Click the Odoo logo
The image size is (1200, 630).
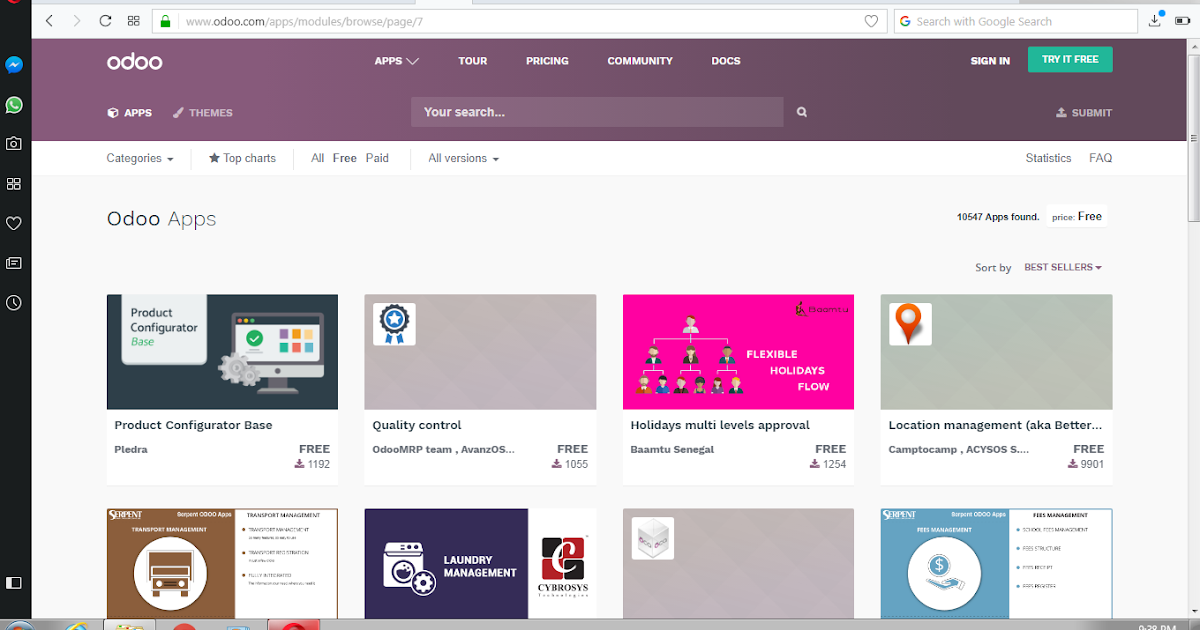pyautogui.click(x=135, y=61)
